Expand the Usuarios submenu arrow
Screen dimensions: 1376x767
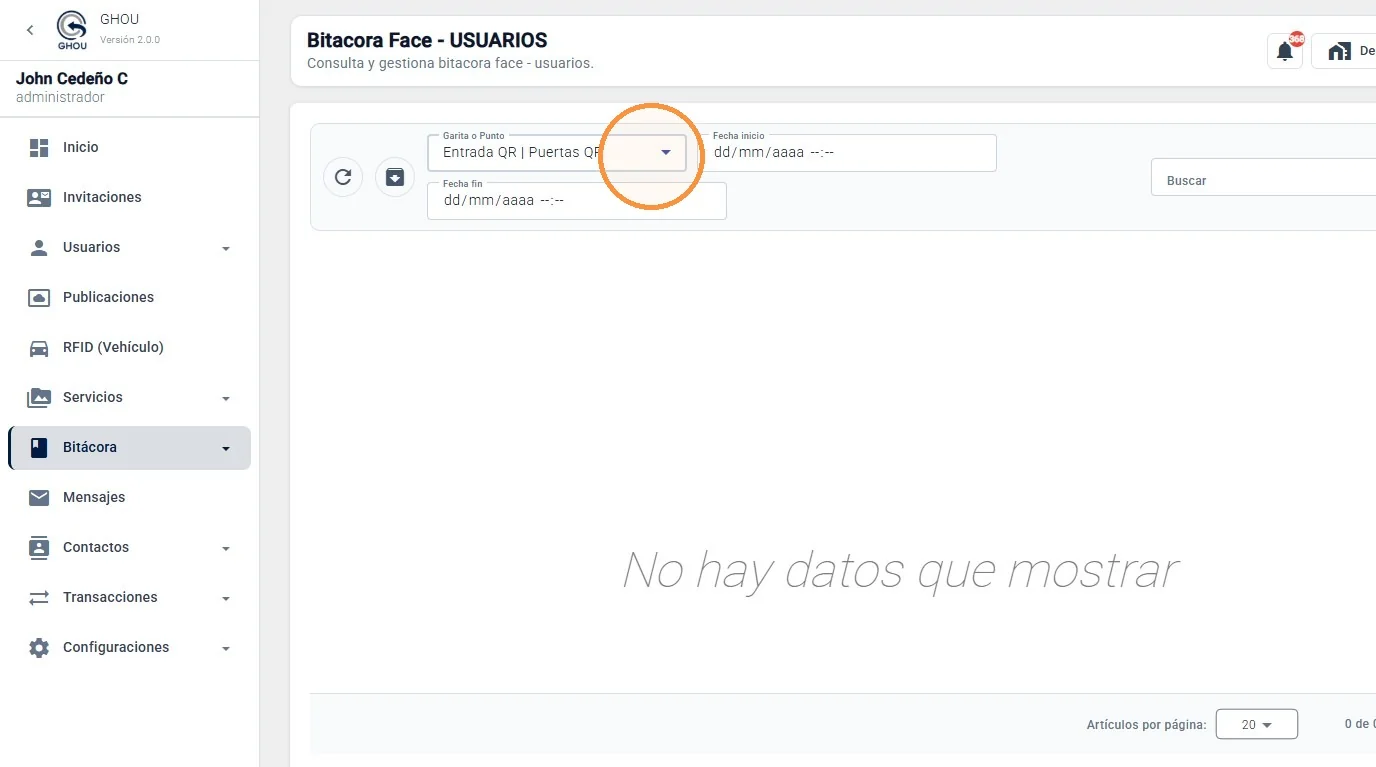click(226, 248)
